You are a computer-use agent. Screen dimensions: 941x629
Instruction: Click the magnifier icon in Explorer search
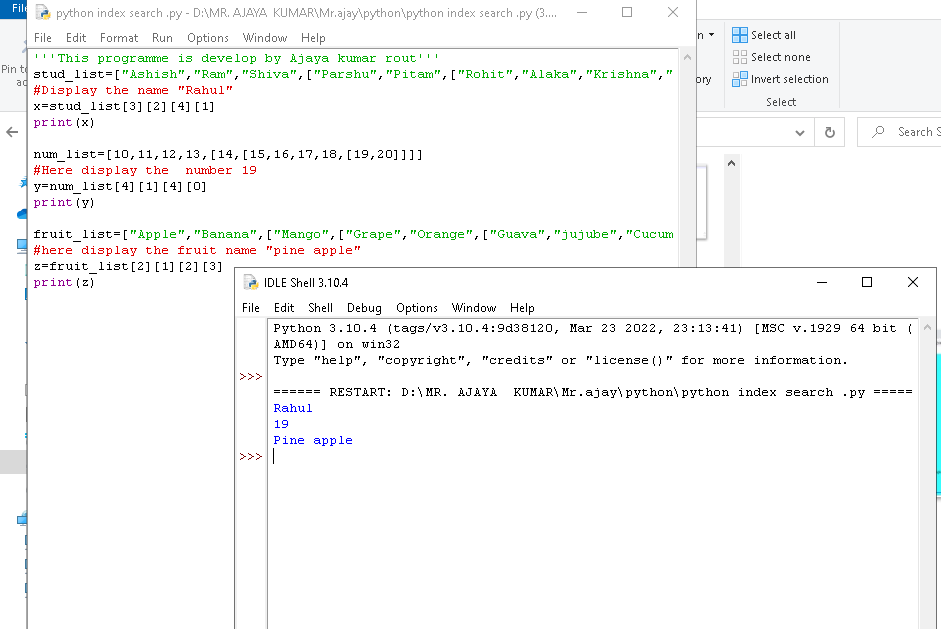[878, 132]
